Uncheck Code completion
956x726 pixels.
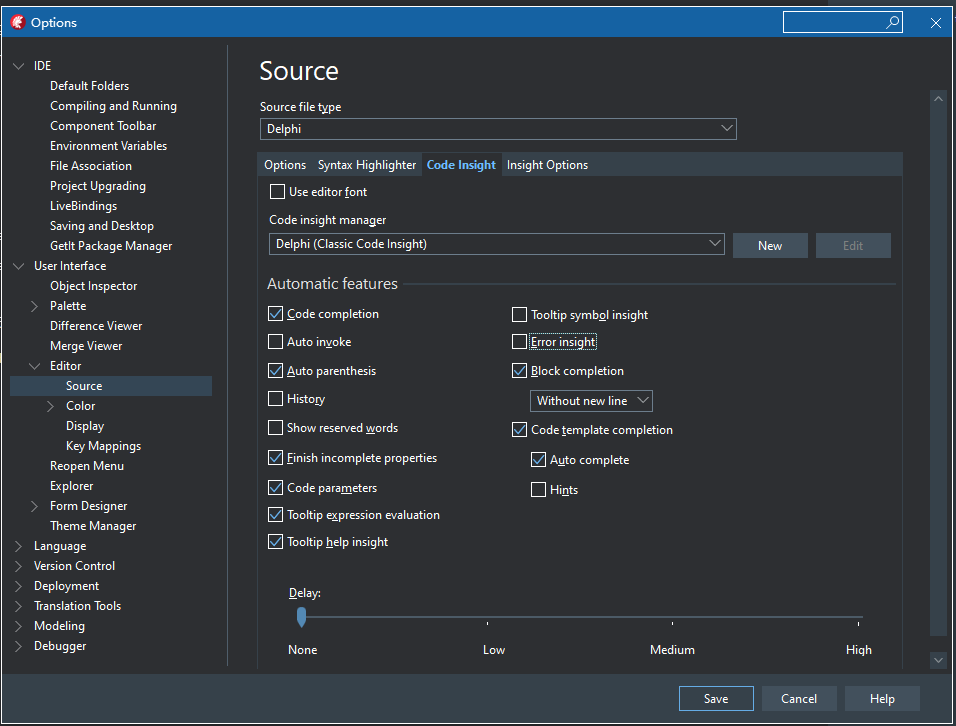click(x=276, y=314)
